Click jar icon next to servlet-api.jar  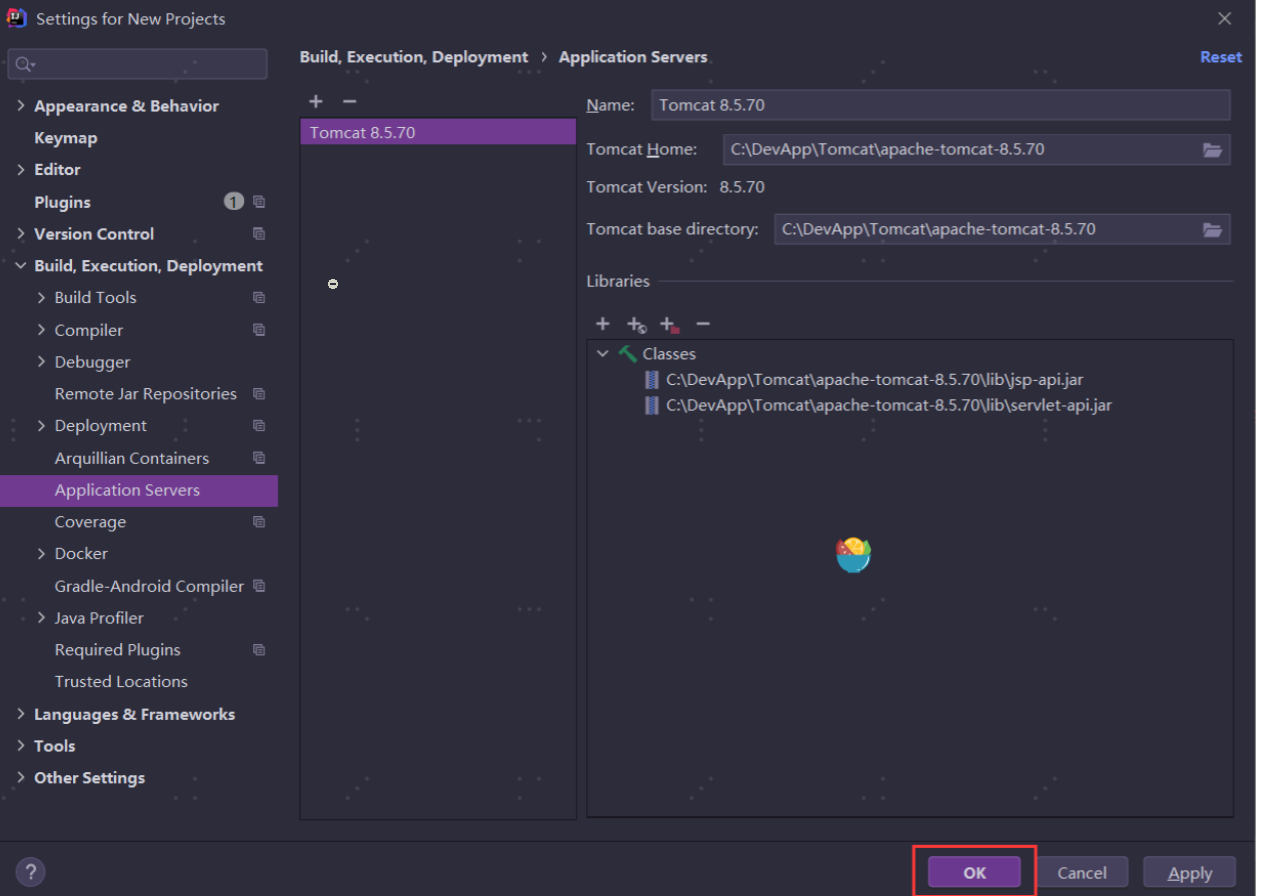point(652,406)
